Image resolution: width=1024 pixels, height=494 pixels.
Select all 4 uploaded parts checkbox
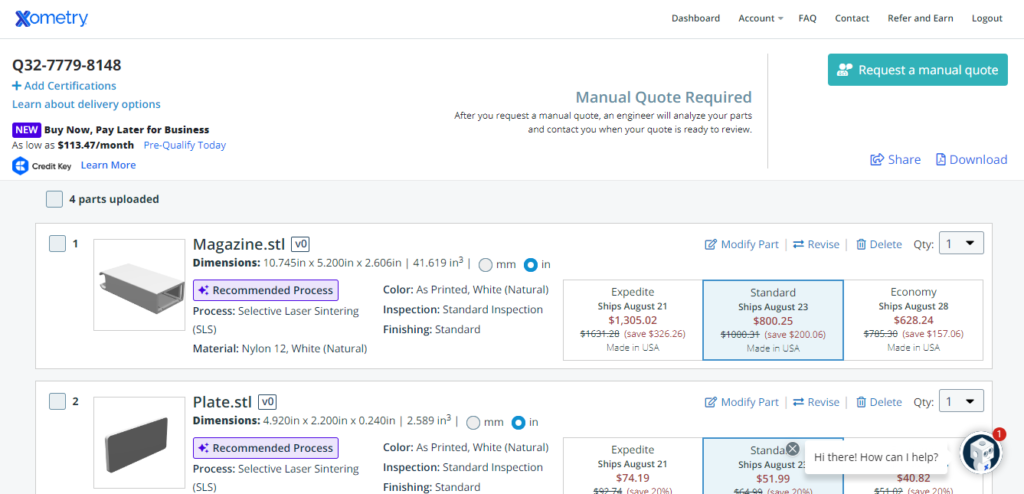(x=54, y=199)
